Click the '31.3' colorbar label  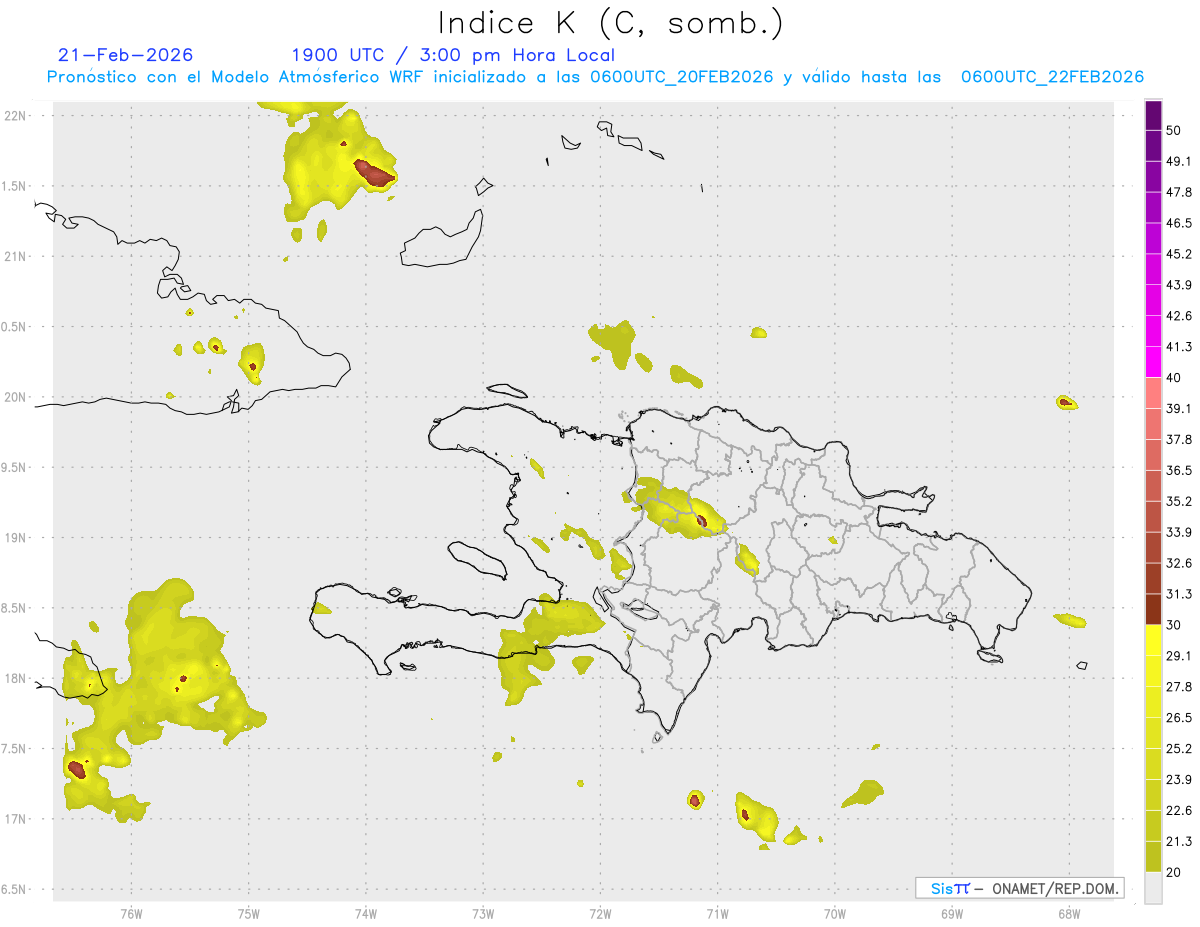1179,594
